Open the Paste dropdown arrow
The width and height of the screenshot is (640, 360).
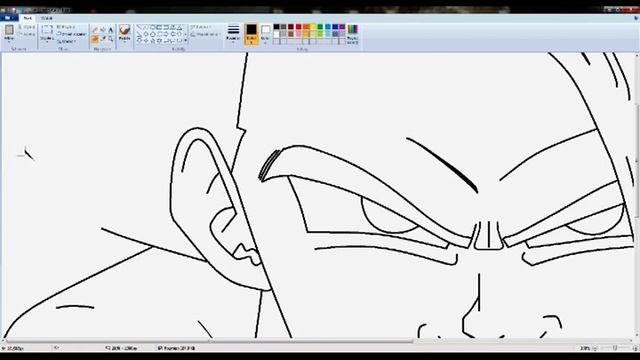coord(9,41)
